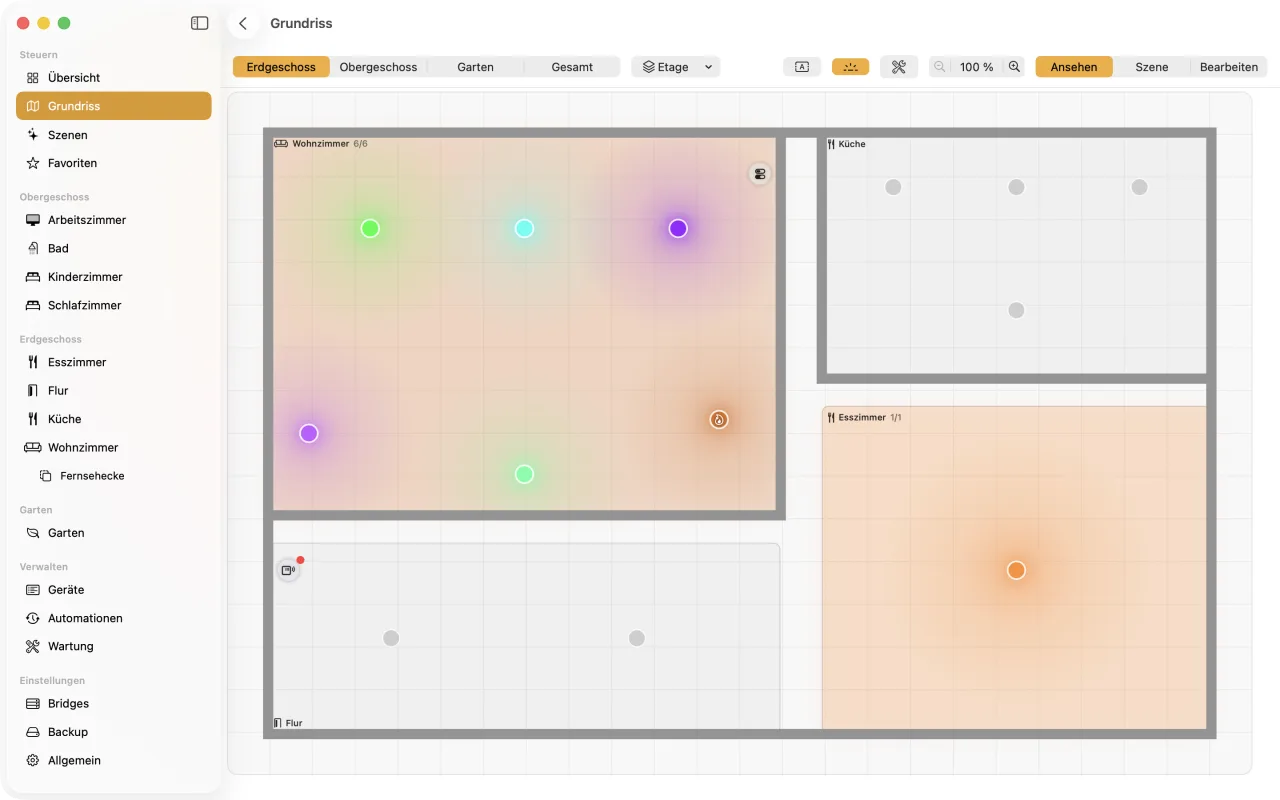The width and height of the screenshot is (1280, 800).
Task: Select Bad room in sidebar
Action: tap(114, 248)
